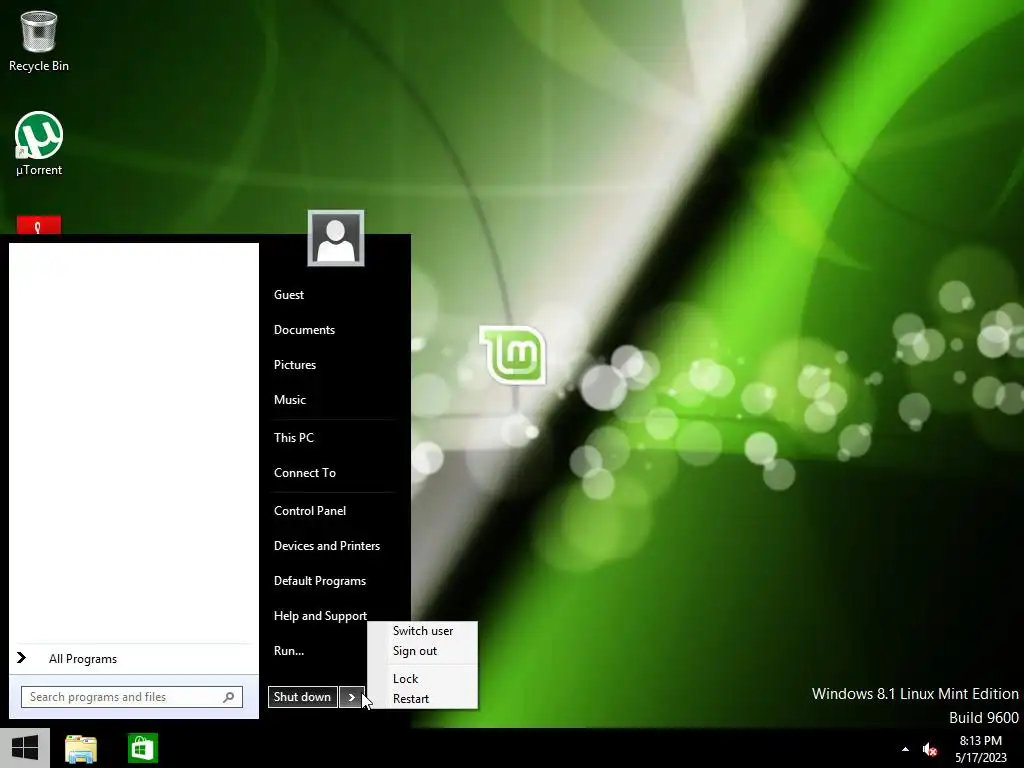The width and height of the screenshot is (1024, 768).
Task: Open Default Programs
Action: (320, 581)
